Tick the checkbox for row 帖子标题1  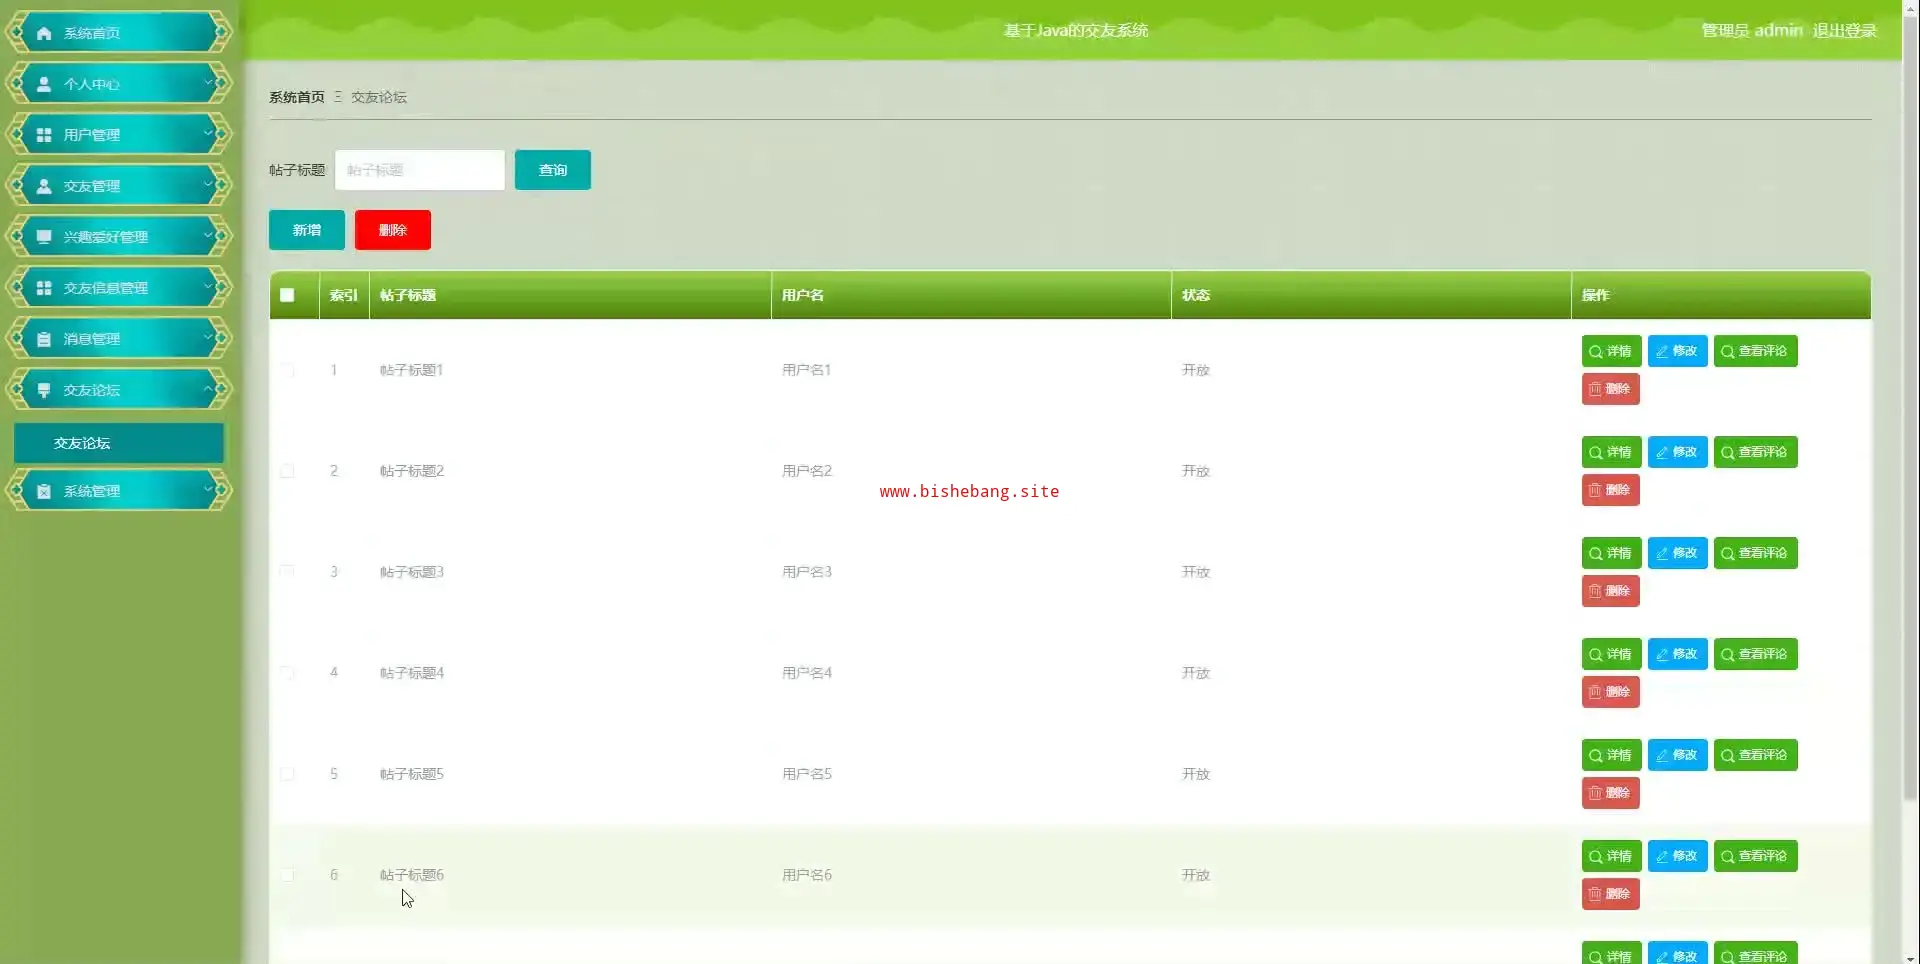click(287, 370)
